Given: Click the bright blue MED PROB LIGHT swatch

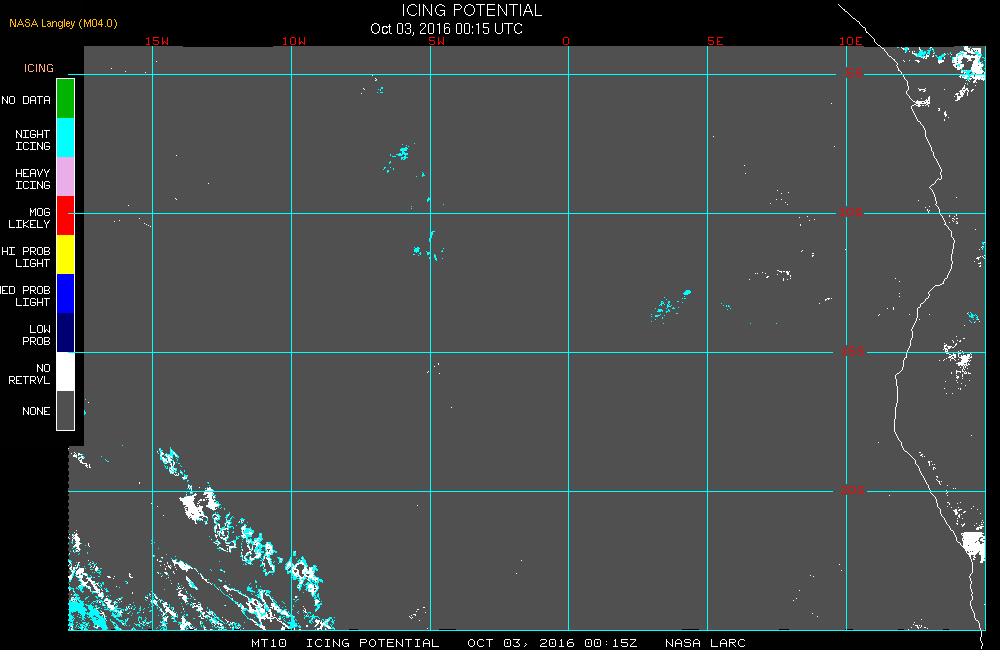Looking at the screenshot, I should point(66,293).
